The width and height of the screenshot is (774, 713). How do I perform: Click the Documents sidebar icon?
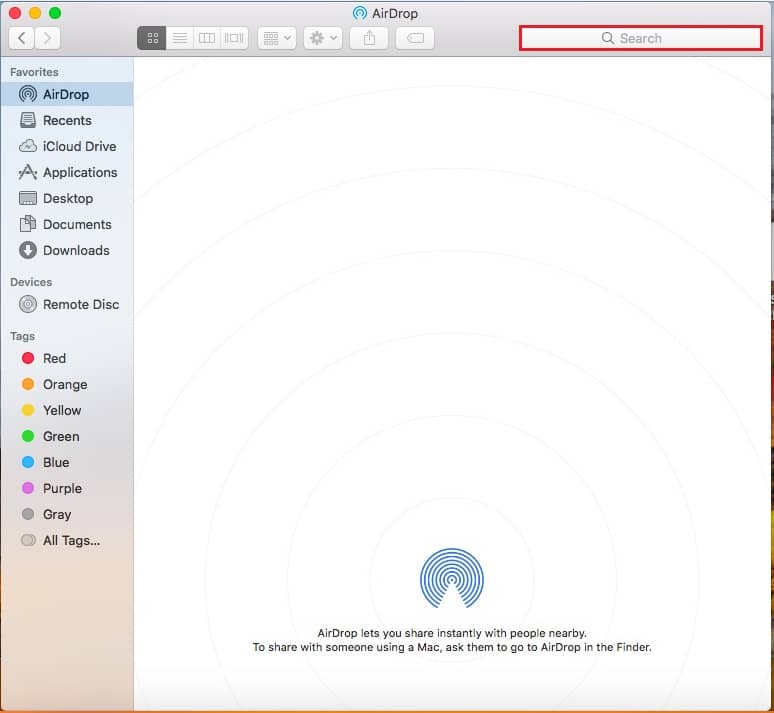(28, 224)
